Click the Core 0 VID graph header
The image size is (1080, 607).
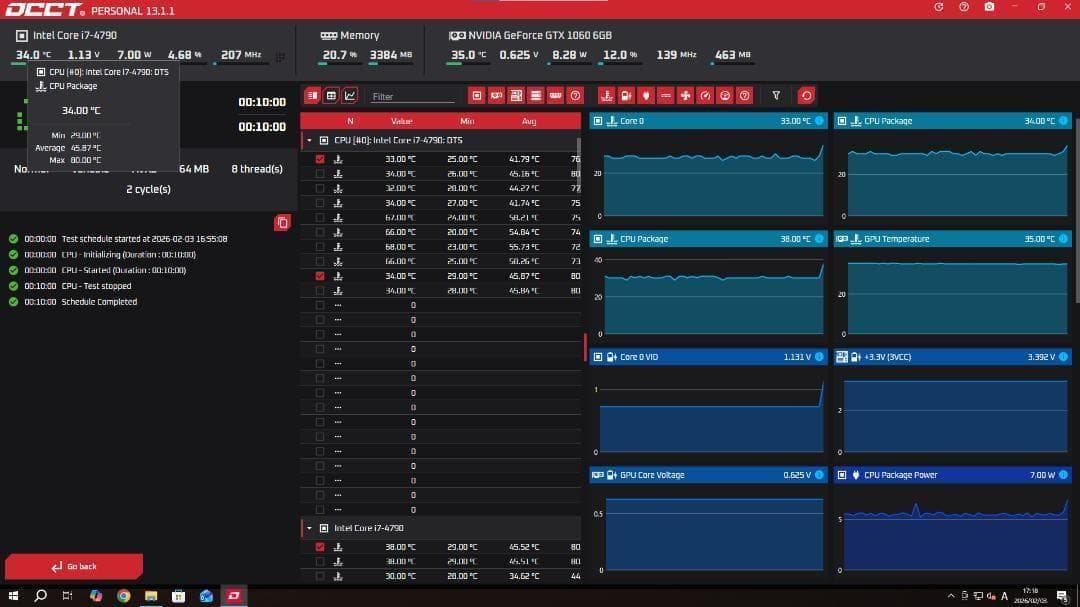(x=708, y=357)
